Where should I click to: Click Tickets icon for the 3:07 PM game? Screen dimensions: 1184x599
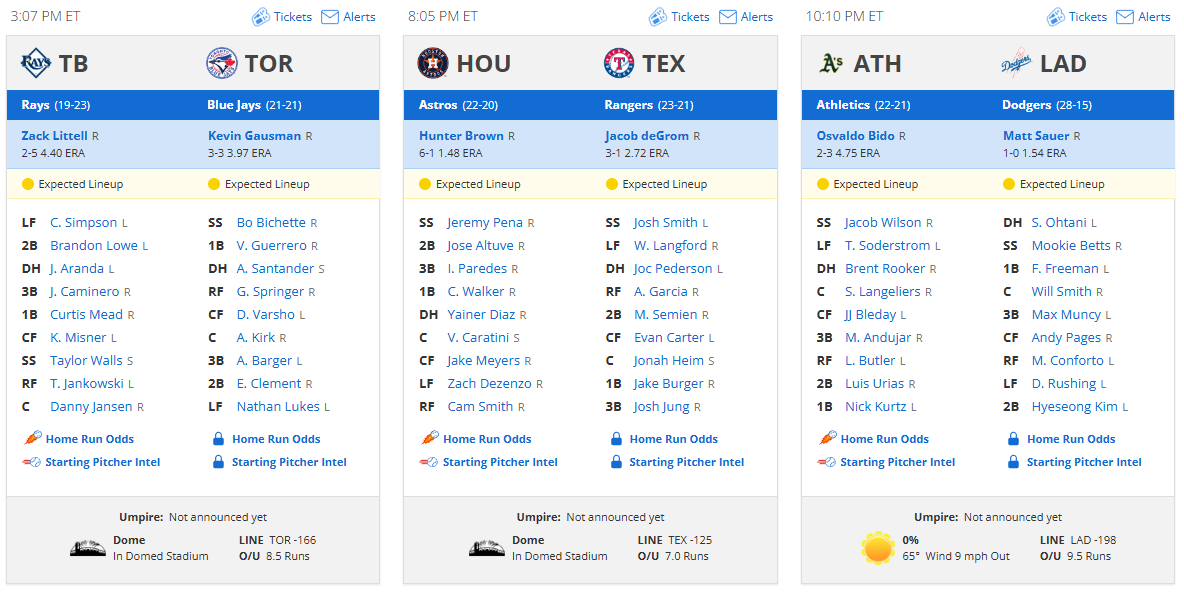(260, 17)
